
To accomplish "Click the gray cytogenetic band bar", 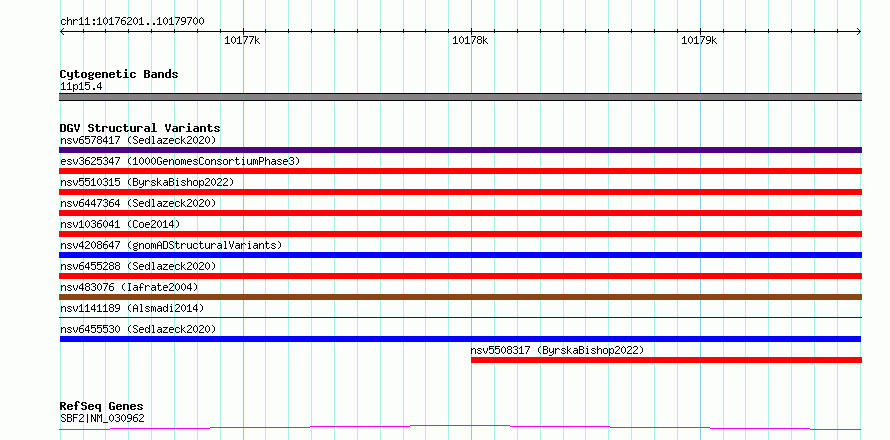I will coord(460,97).
